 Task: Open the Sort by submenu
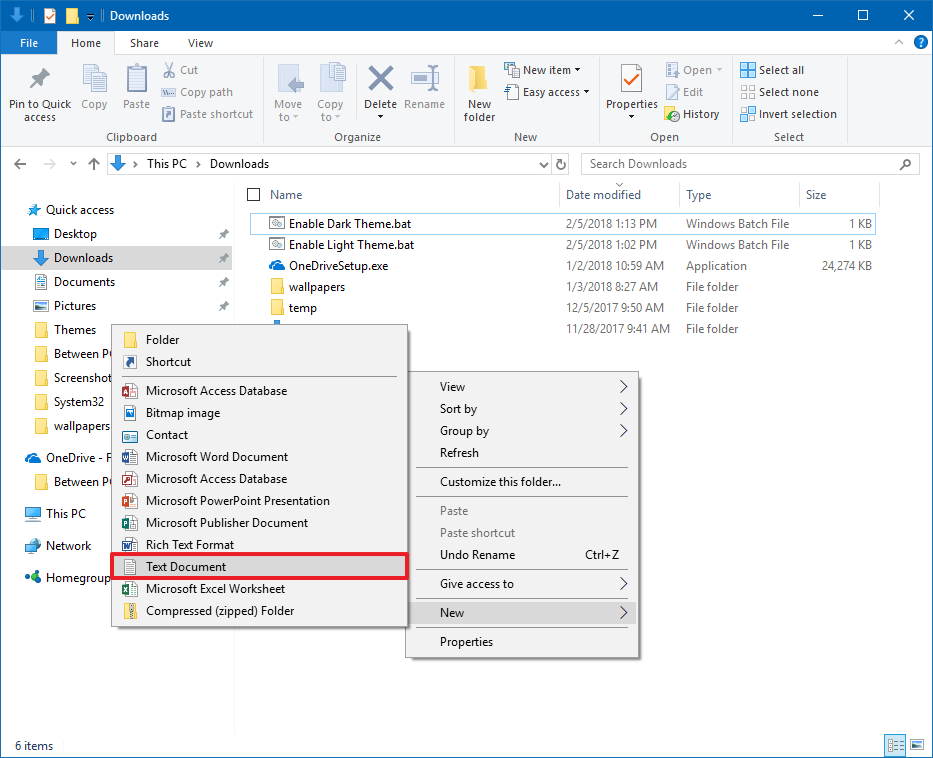522,409
